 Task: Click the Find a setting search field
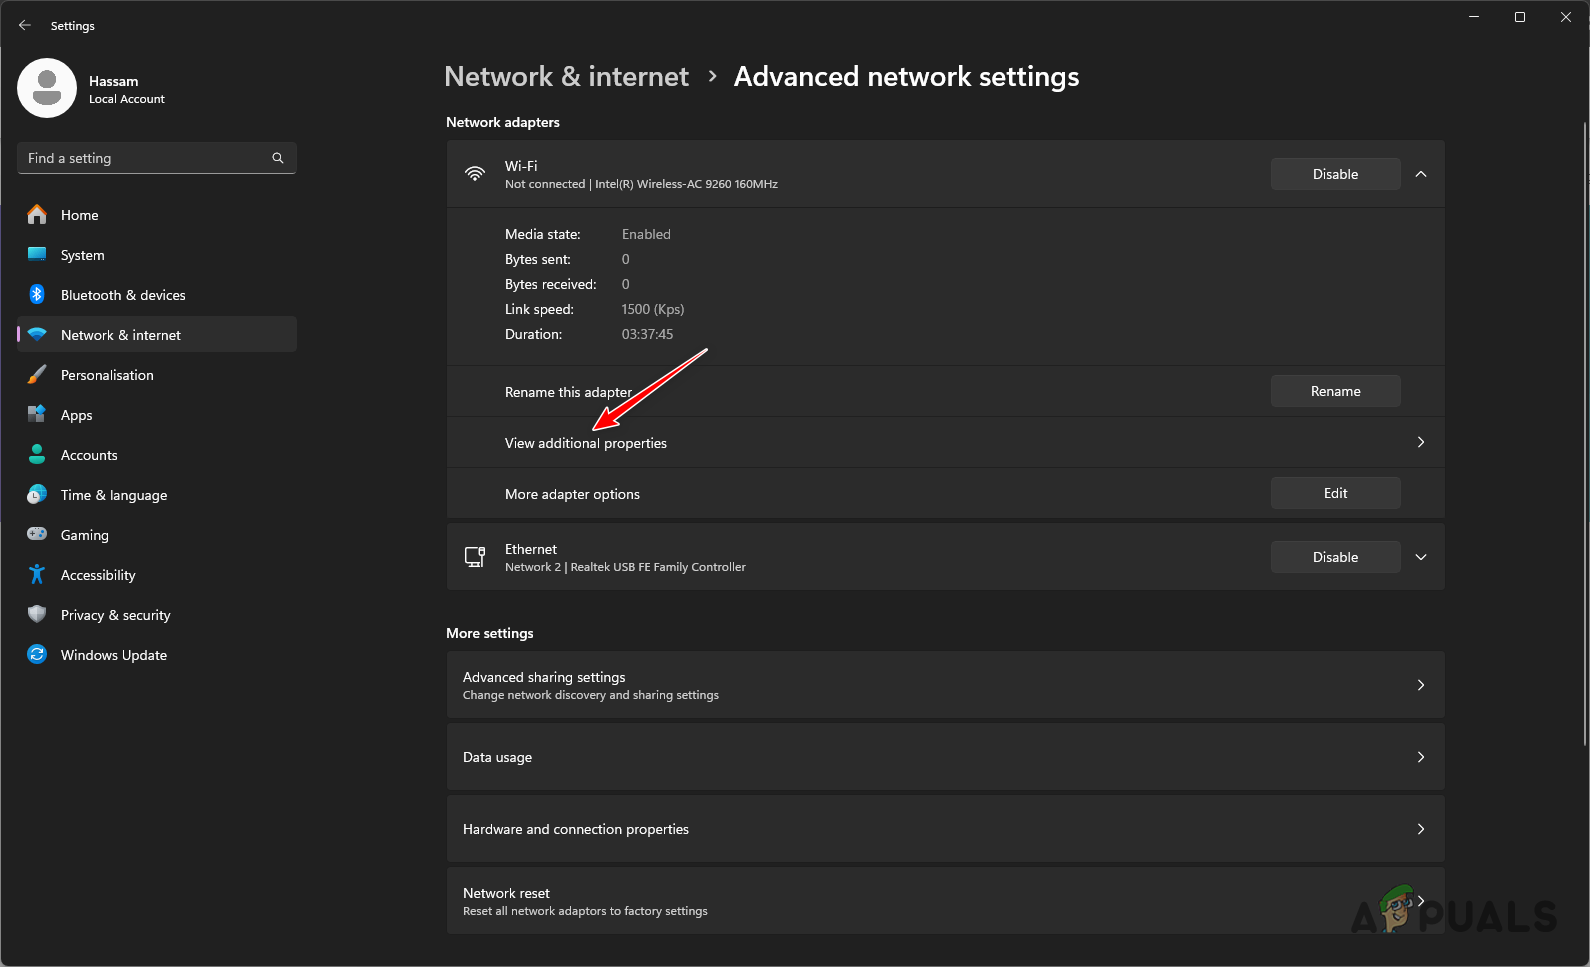click(x=157, y=158)
